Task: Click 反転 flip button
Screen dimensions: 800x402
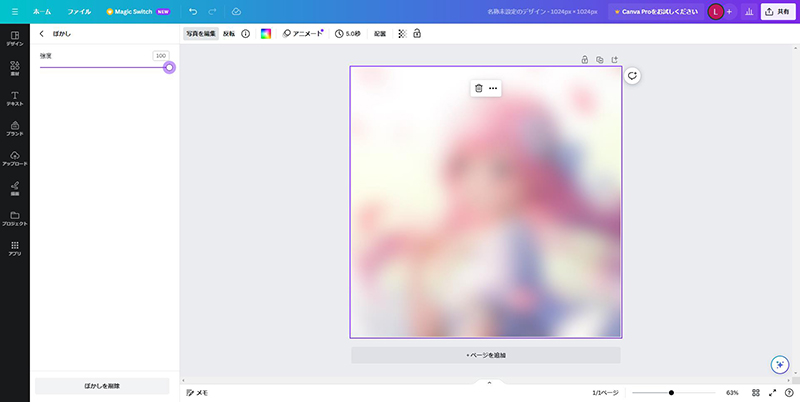Action: coord(229,34)
